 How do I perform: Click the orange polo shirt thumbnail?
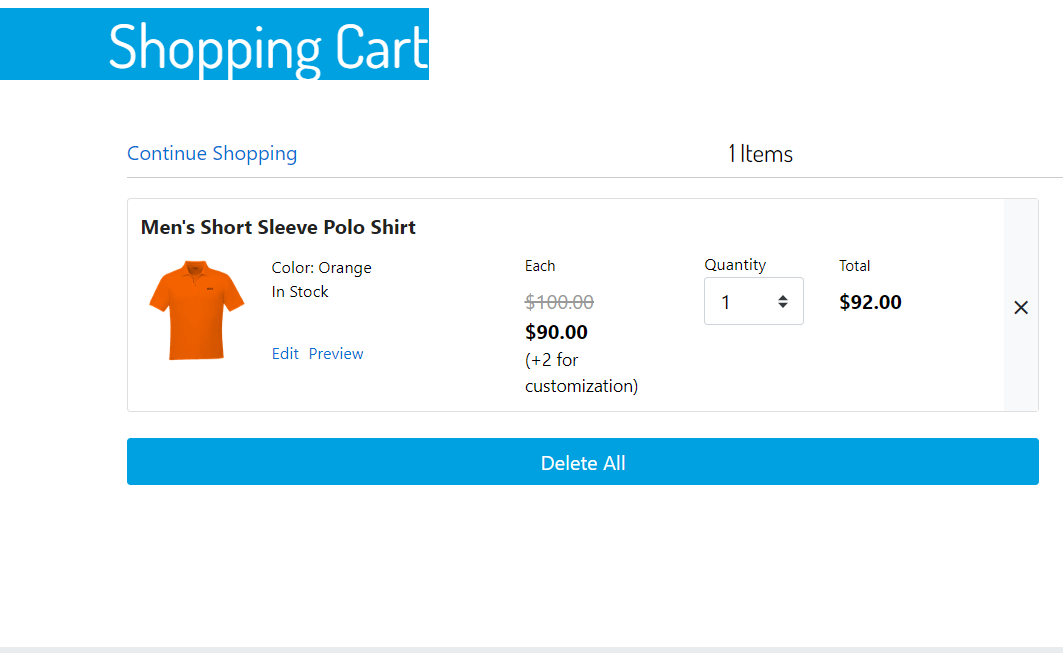point(197,310)
